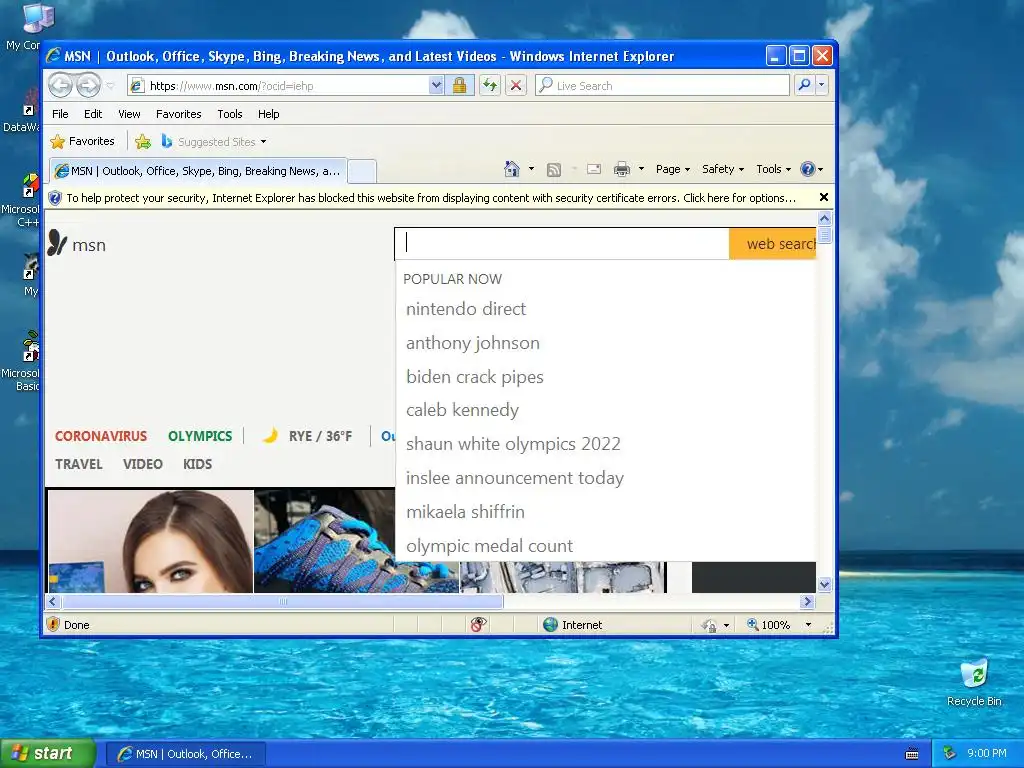Open the KIDS link
This screenshot has width=1024, height=768.
pyautogui.click(x=197, y=464)
